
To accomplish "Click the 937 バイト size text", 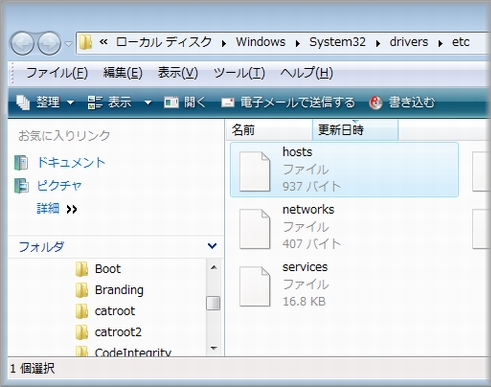I will coord(311,186).
